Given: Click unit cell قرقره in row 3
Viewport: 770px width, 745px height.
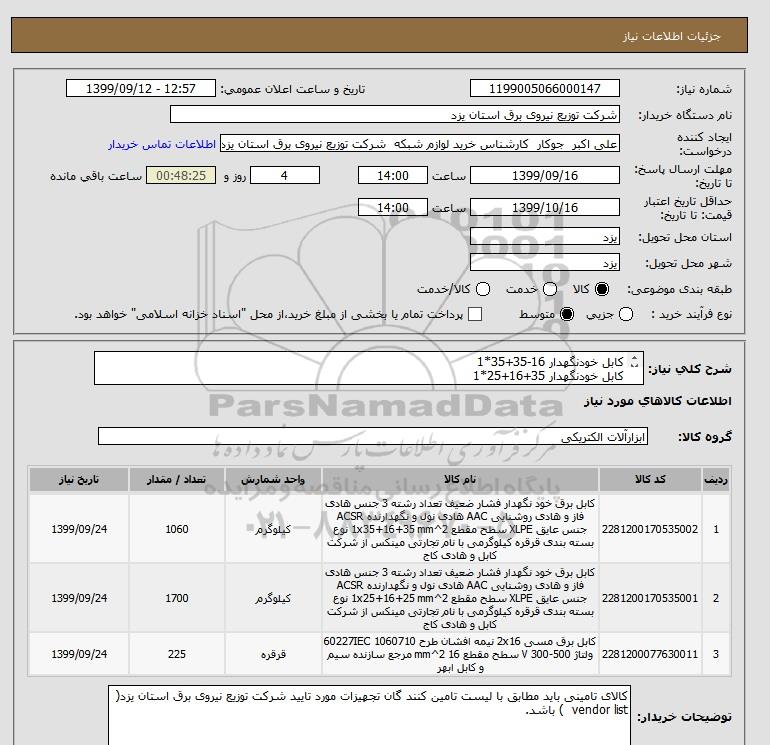Looking at the screenshot, I should [273, 654].
